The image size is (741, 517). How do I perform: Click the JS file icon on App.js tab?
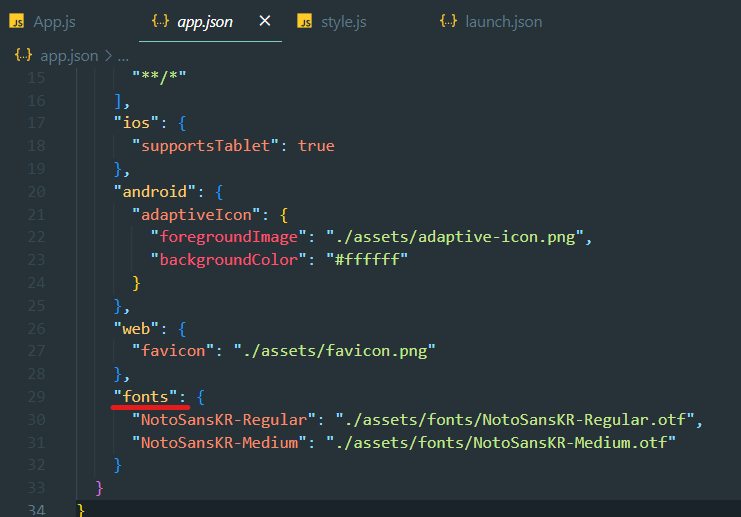17,21
